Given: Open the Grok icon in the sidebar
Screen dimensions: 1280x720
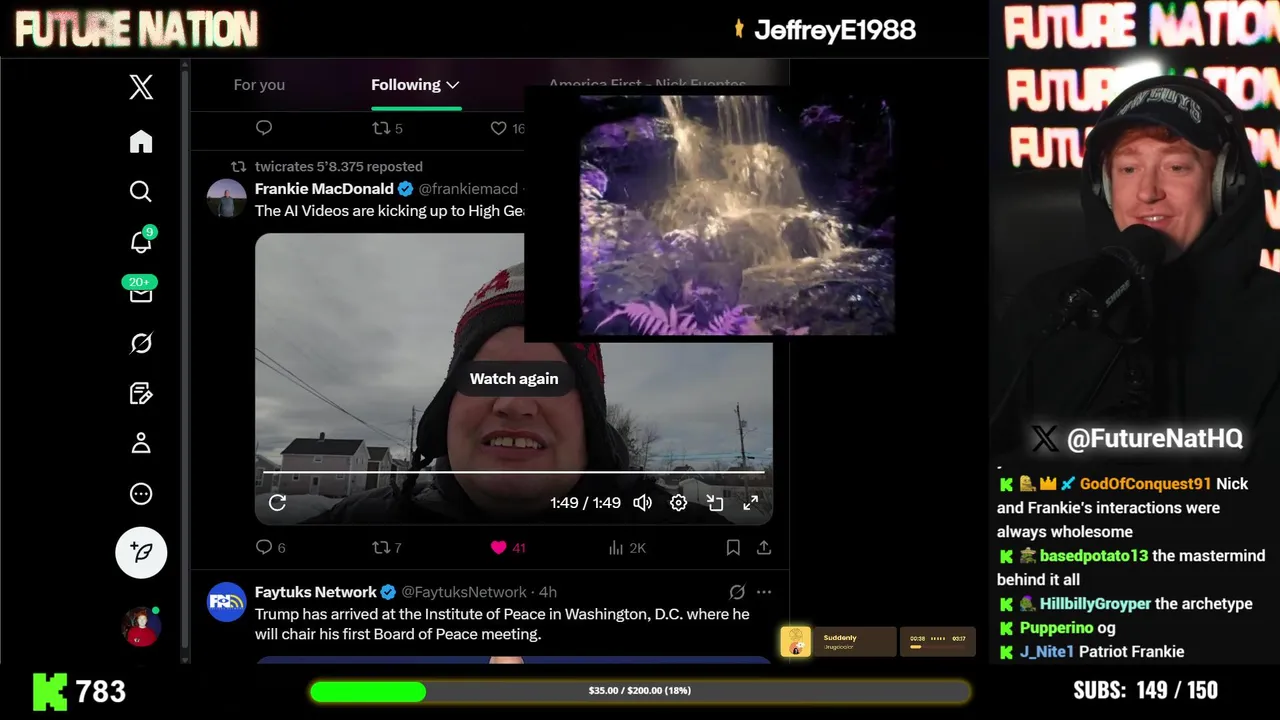Looking at the screenshot, I should [x=141, y=343].
